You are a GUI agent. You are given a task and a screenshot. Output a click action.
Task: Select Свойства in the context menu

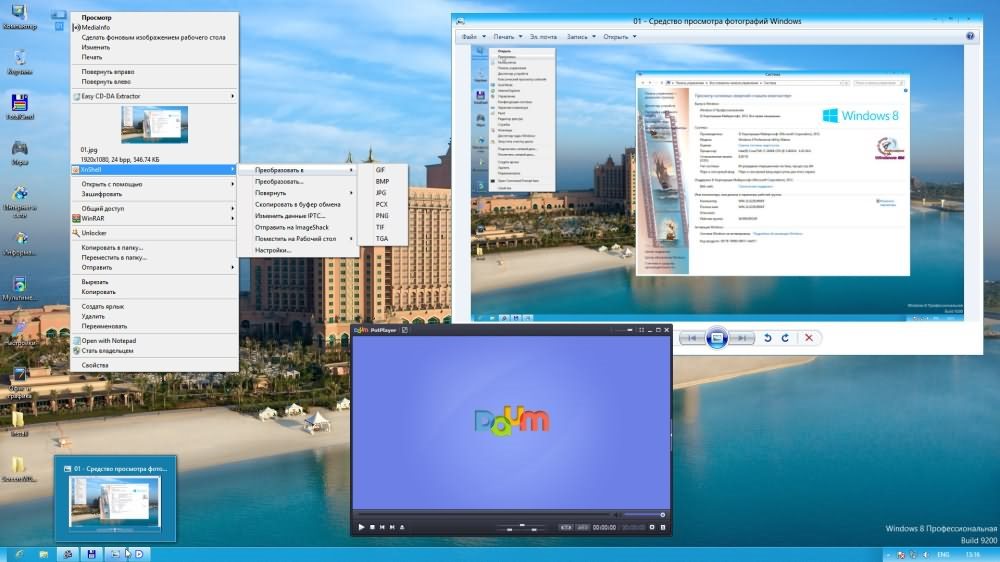(x=95, y=365)
